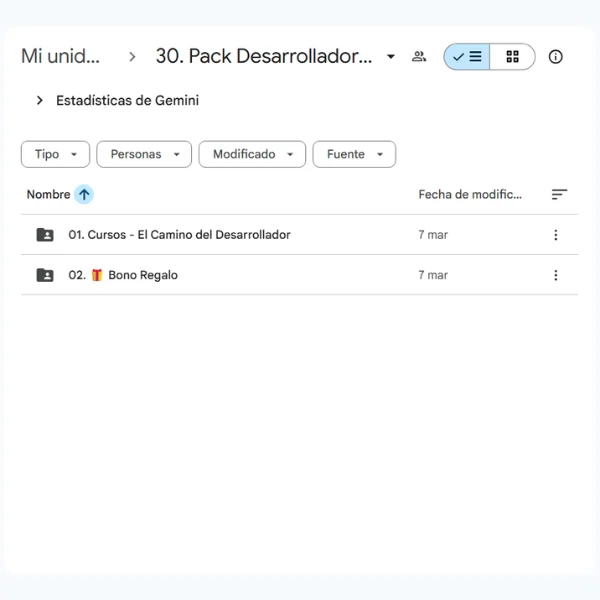Image resolution: width=600 pixels, height=600 pixels.
Task: Click the shared people icon
Action: (x=419, y=57)
